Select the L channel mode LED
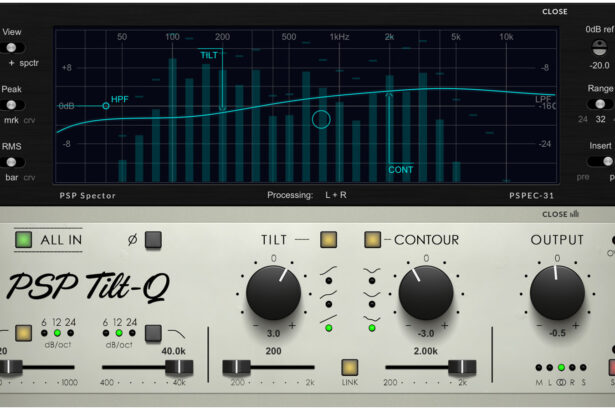Screen dimensions: 615x410 [x=550, y=368]
